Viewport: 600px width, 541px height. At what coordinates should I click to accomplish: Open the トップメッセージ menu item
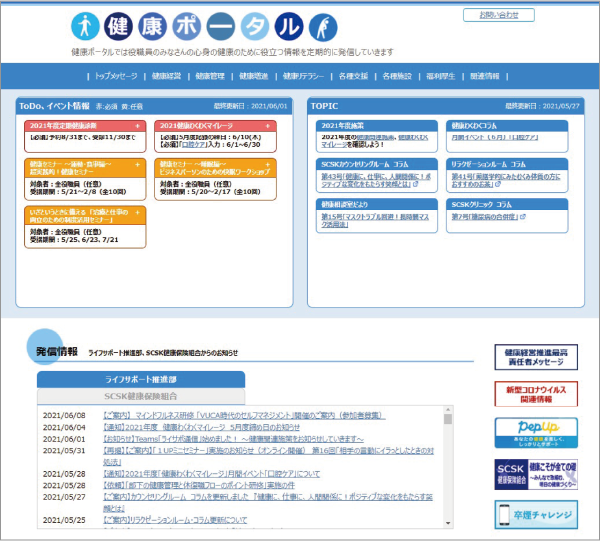point(118,76)
